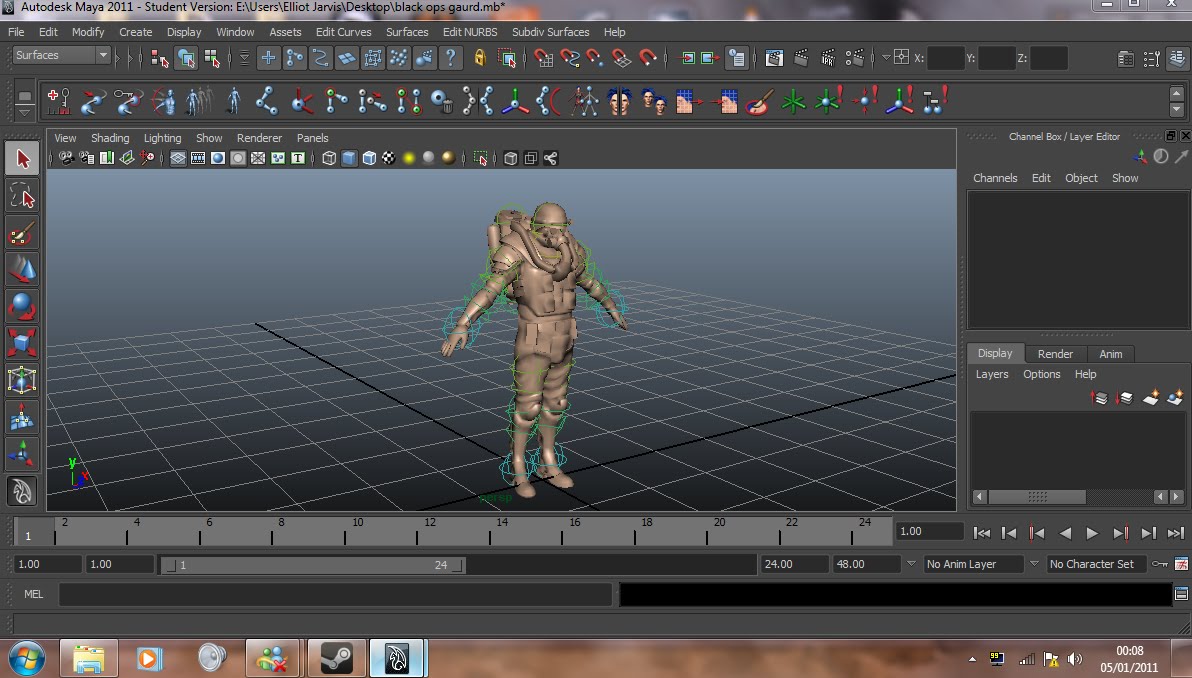Open viewport Renderer menu
1192x678 pixels.
pos(259,138)
